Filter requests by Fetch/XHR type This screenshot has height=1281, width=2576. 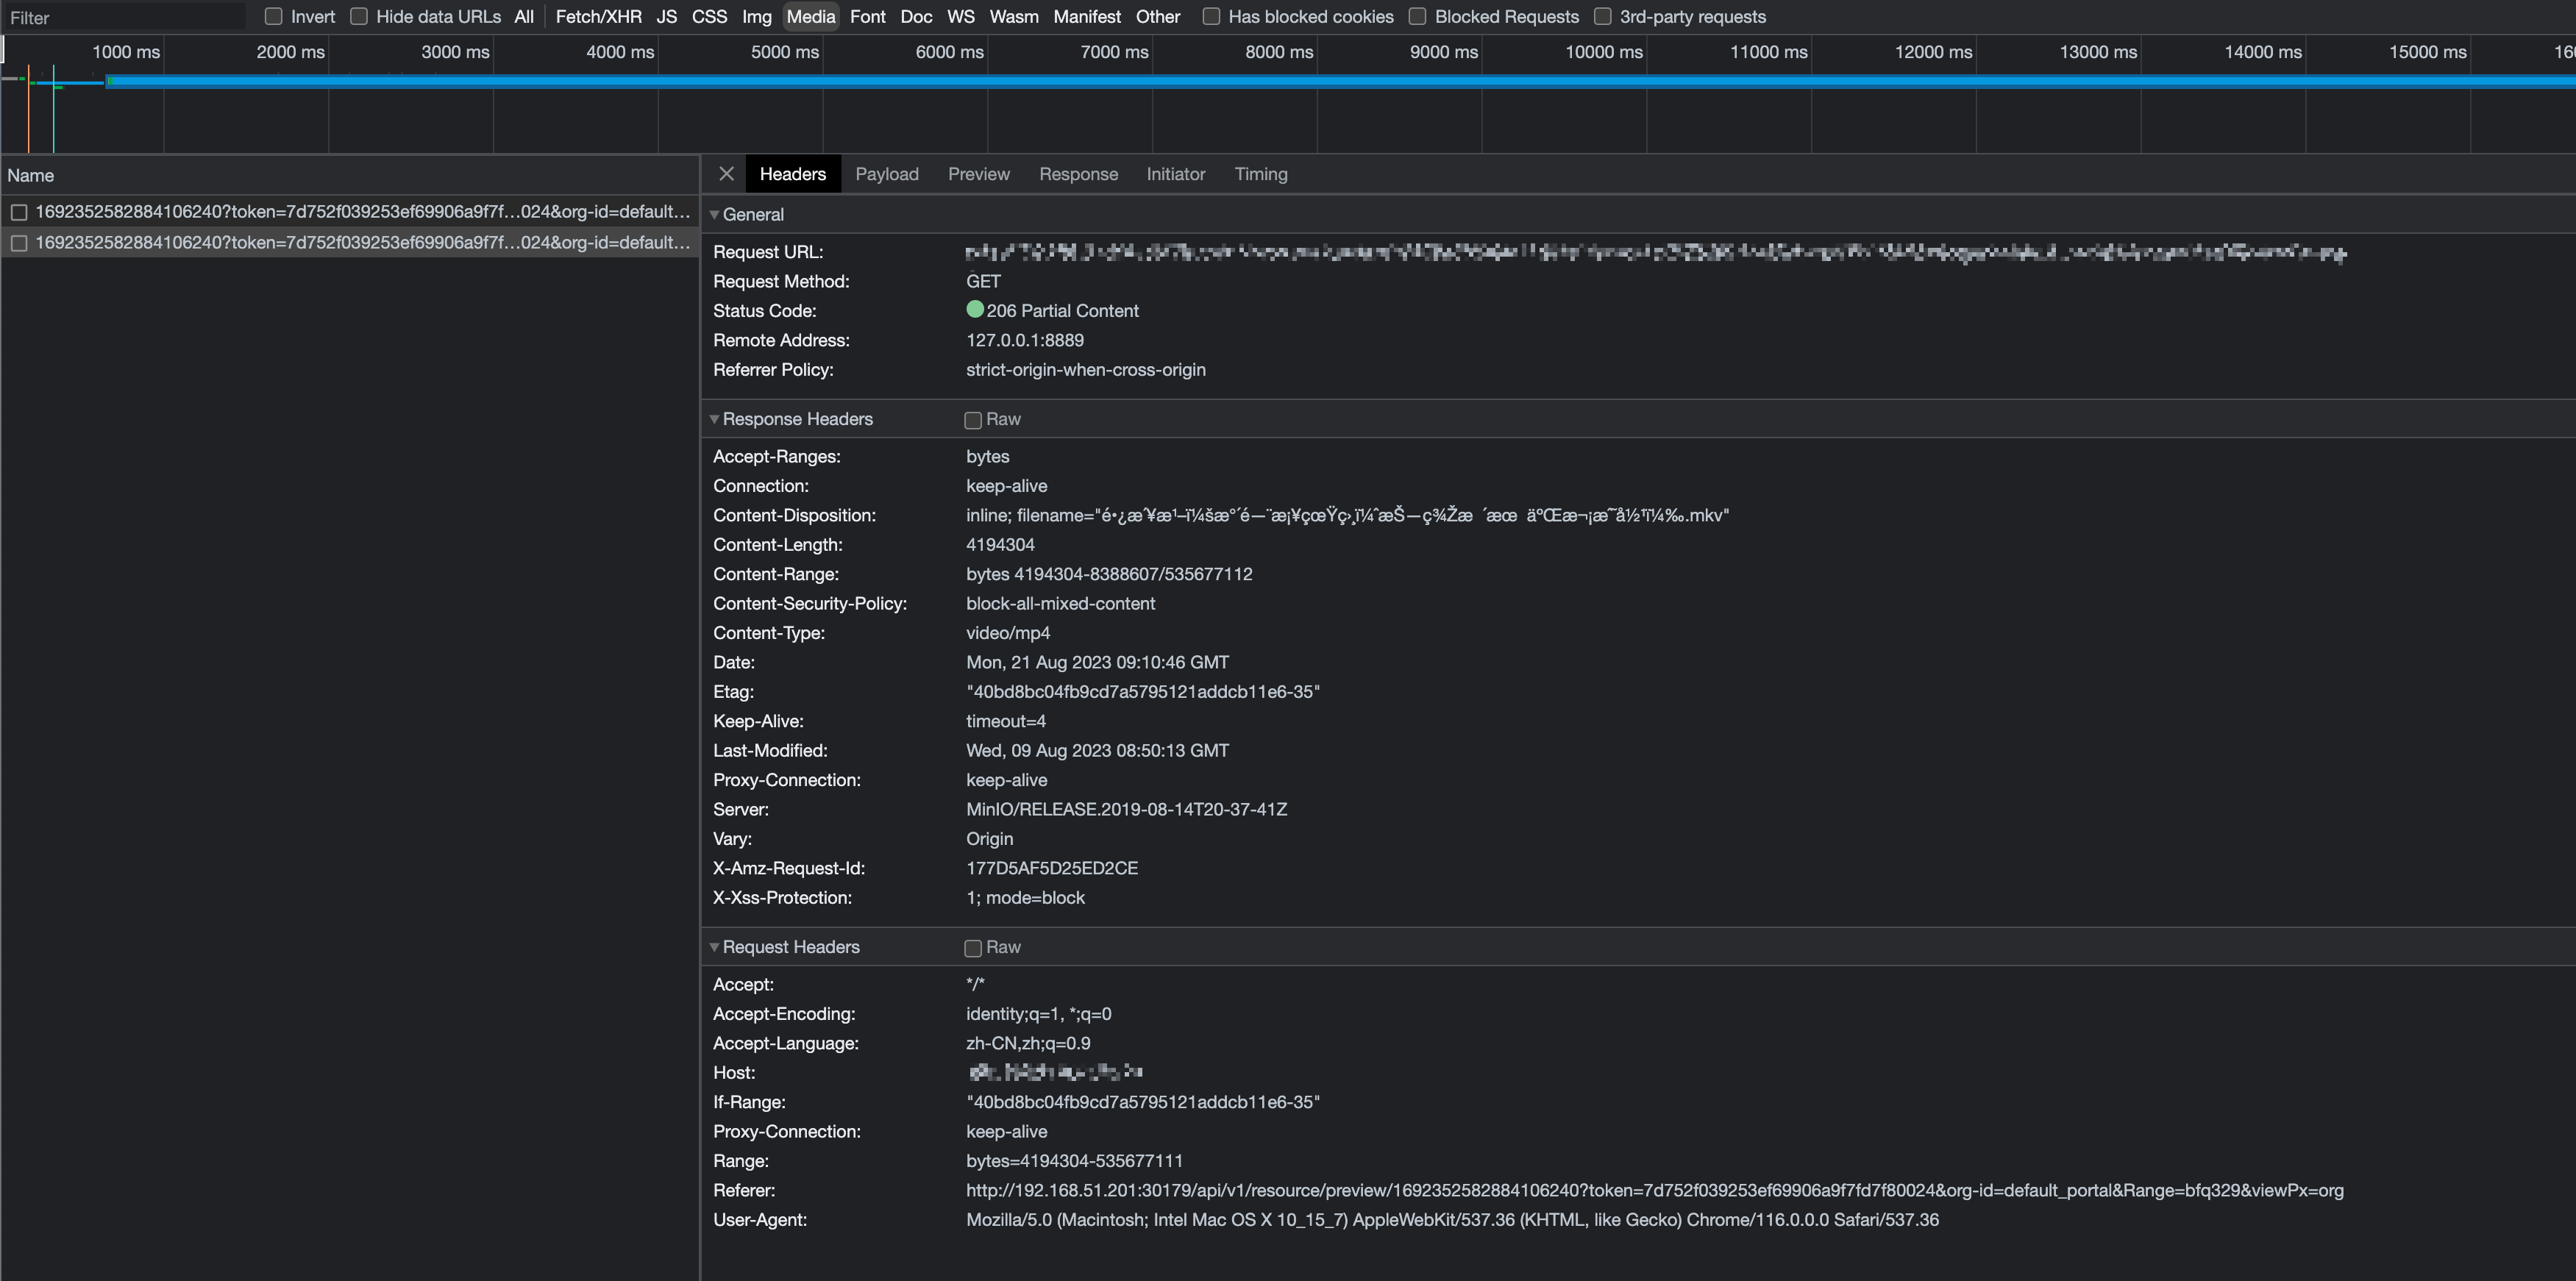tap(598, 17)
